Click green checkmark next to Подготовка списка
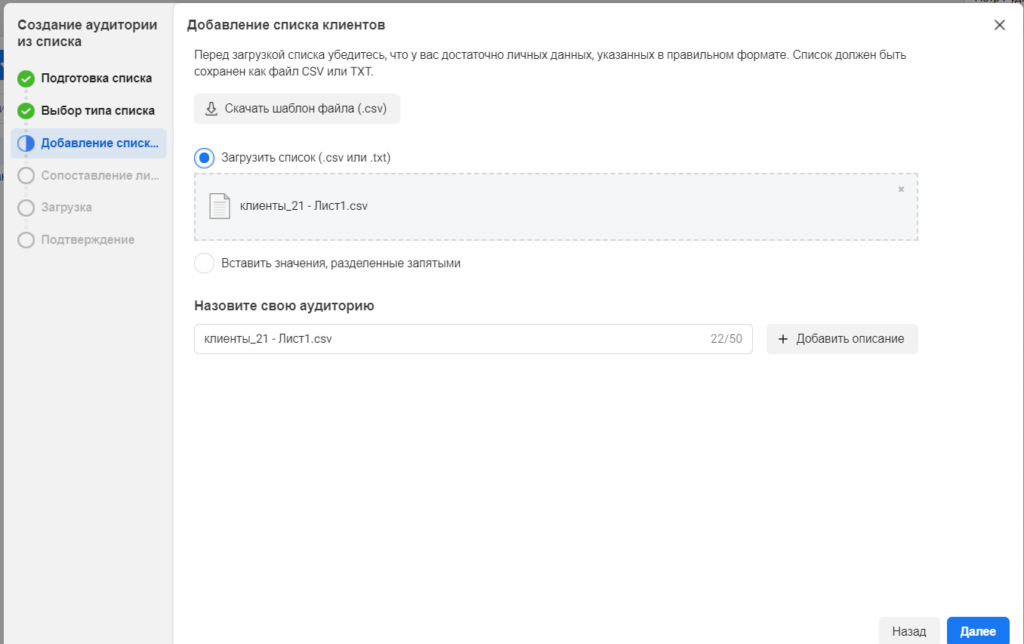 pyautogui.click(x=26, y=78)
